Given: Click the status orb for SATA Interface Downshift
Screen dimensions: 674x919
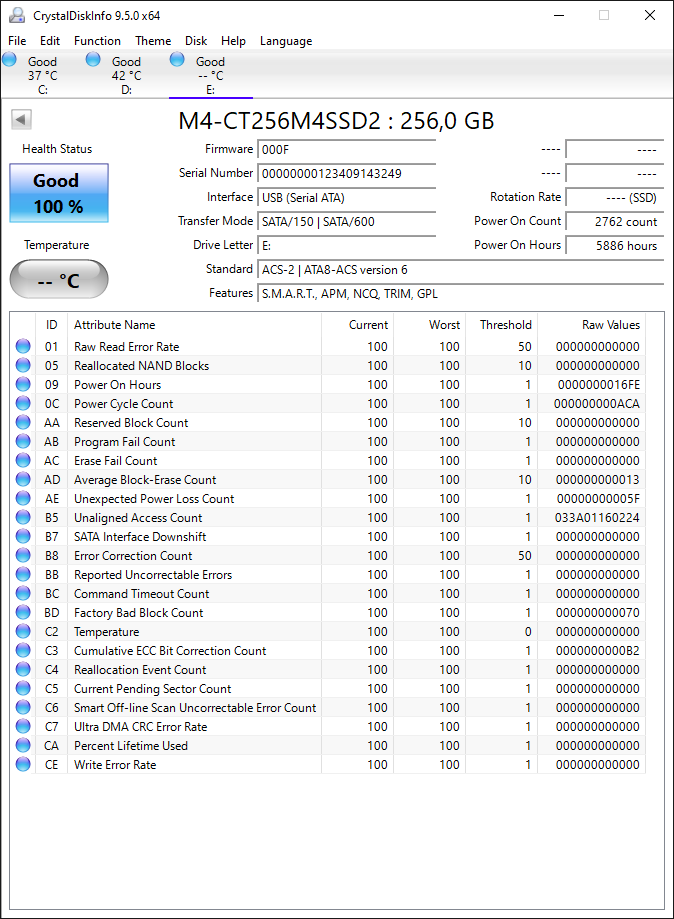Looking at the screenshot, I should pyautogui.click(x=23, y=536).
